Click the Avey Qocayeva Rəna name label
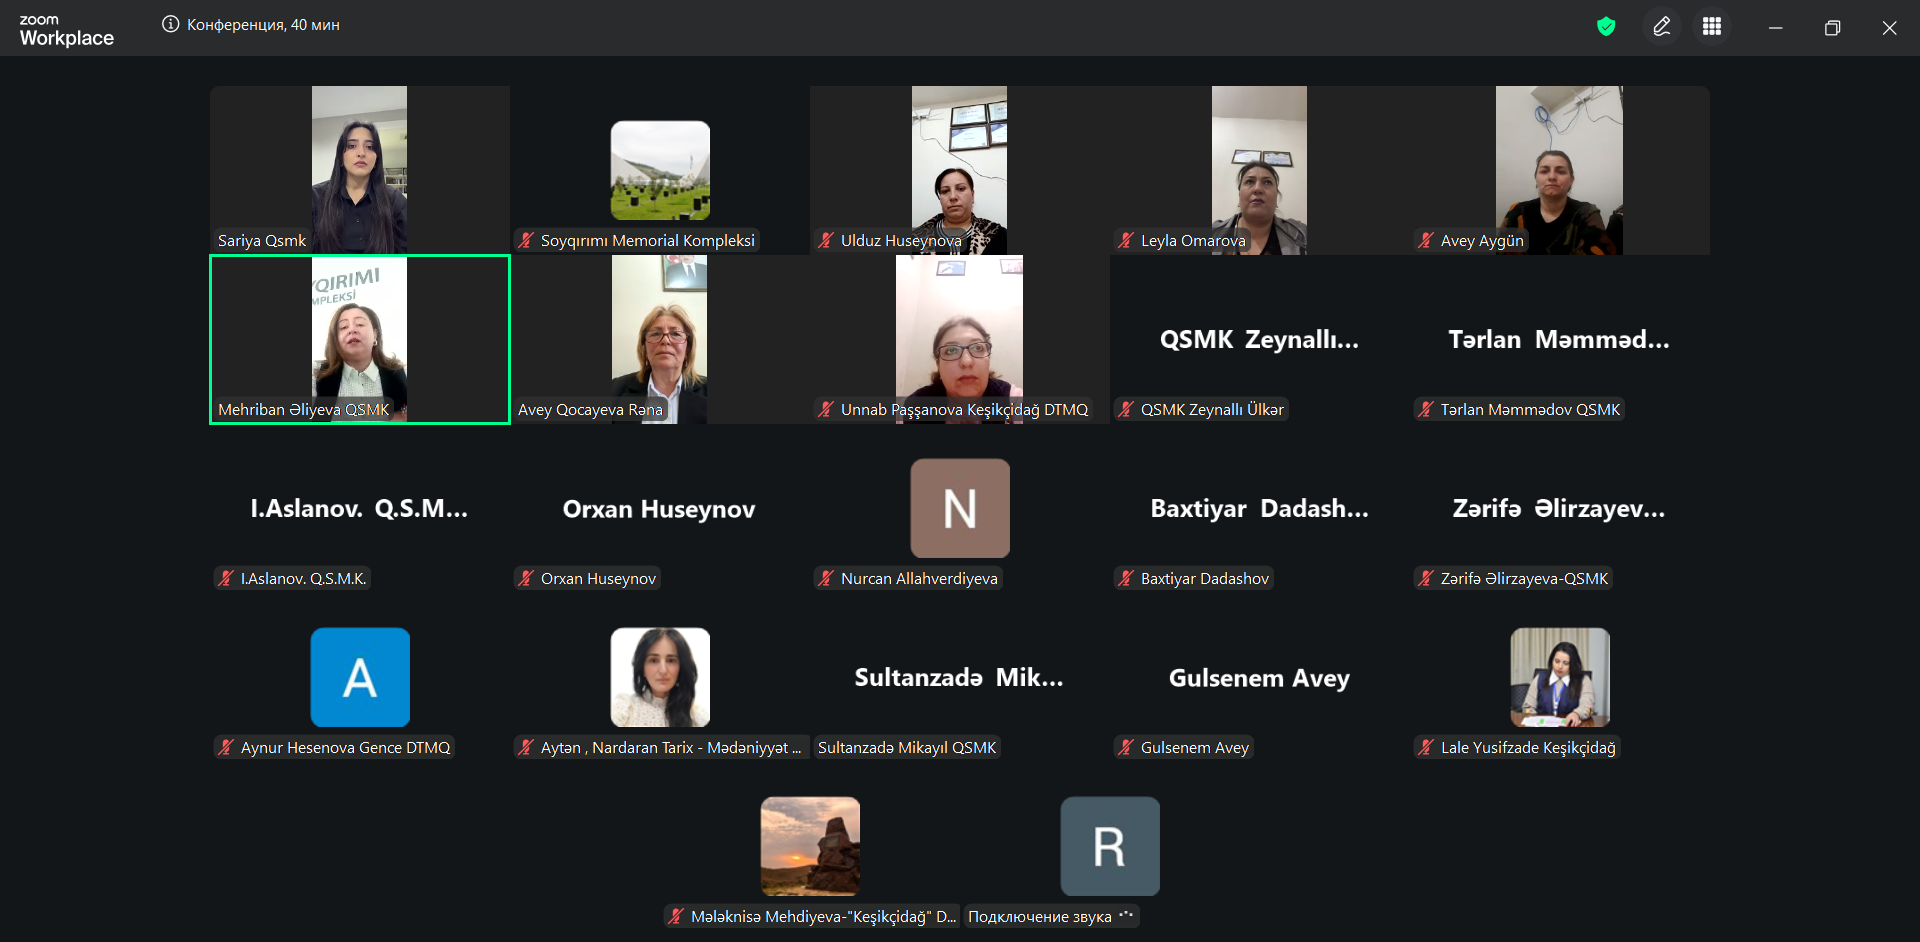Image resolution: width=1920 pixels, height=942 pixels. point(590,409)
